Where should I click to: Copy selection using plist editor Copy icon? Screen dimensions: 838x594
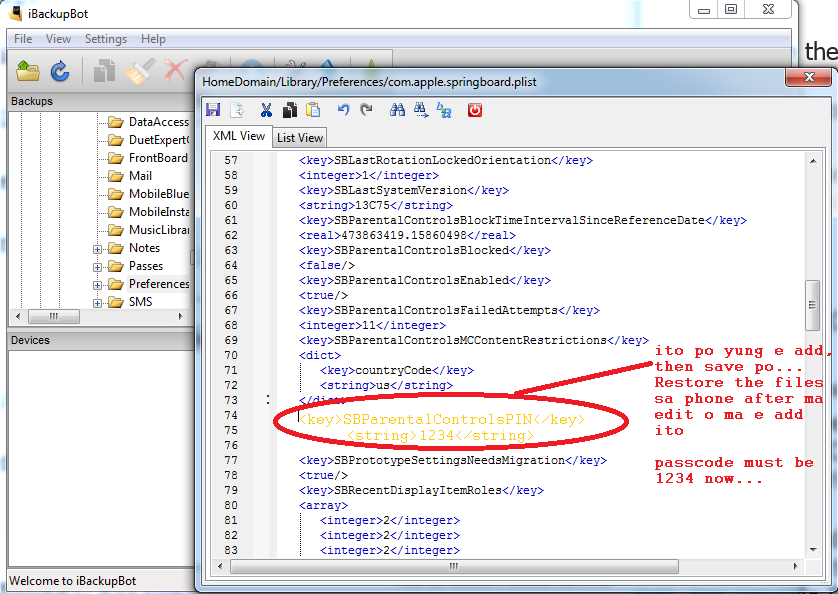tap(290, 110)
